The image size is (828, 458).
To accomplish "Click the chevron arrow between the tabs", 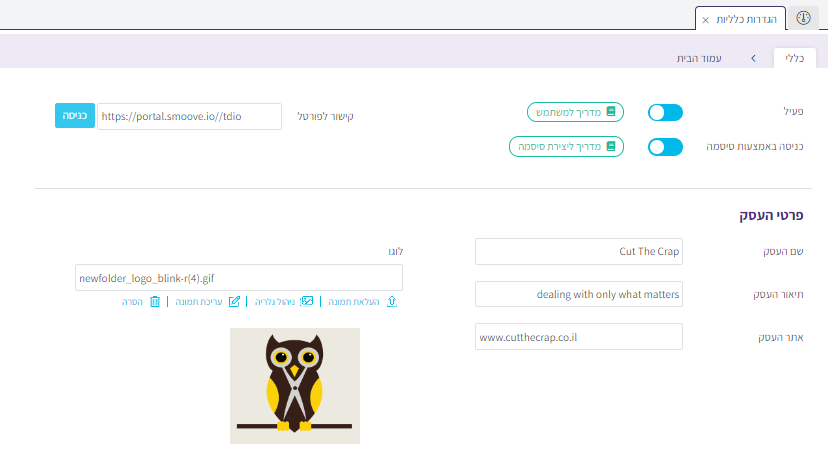I will tap(752, 59).
